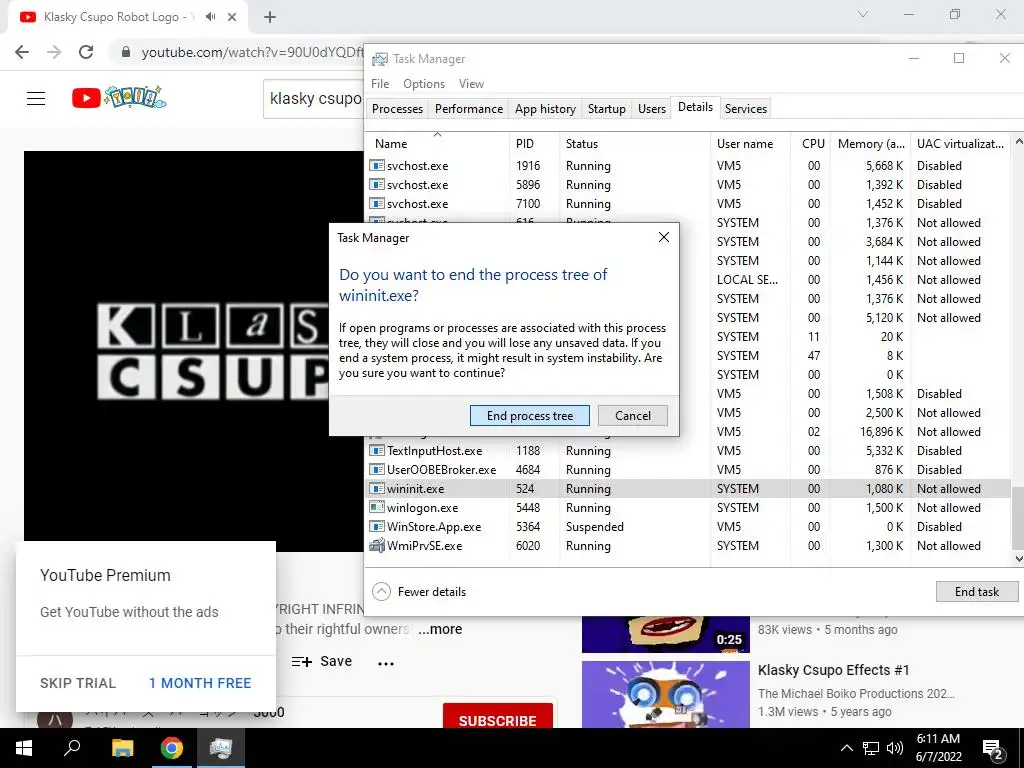The image size is (1024, 768).
Task: Click details list scroll down arrow
Action: 1017,558
